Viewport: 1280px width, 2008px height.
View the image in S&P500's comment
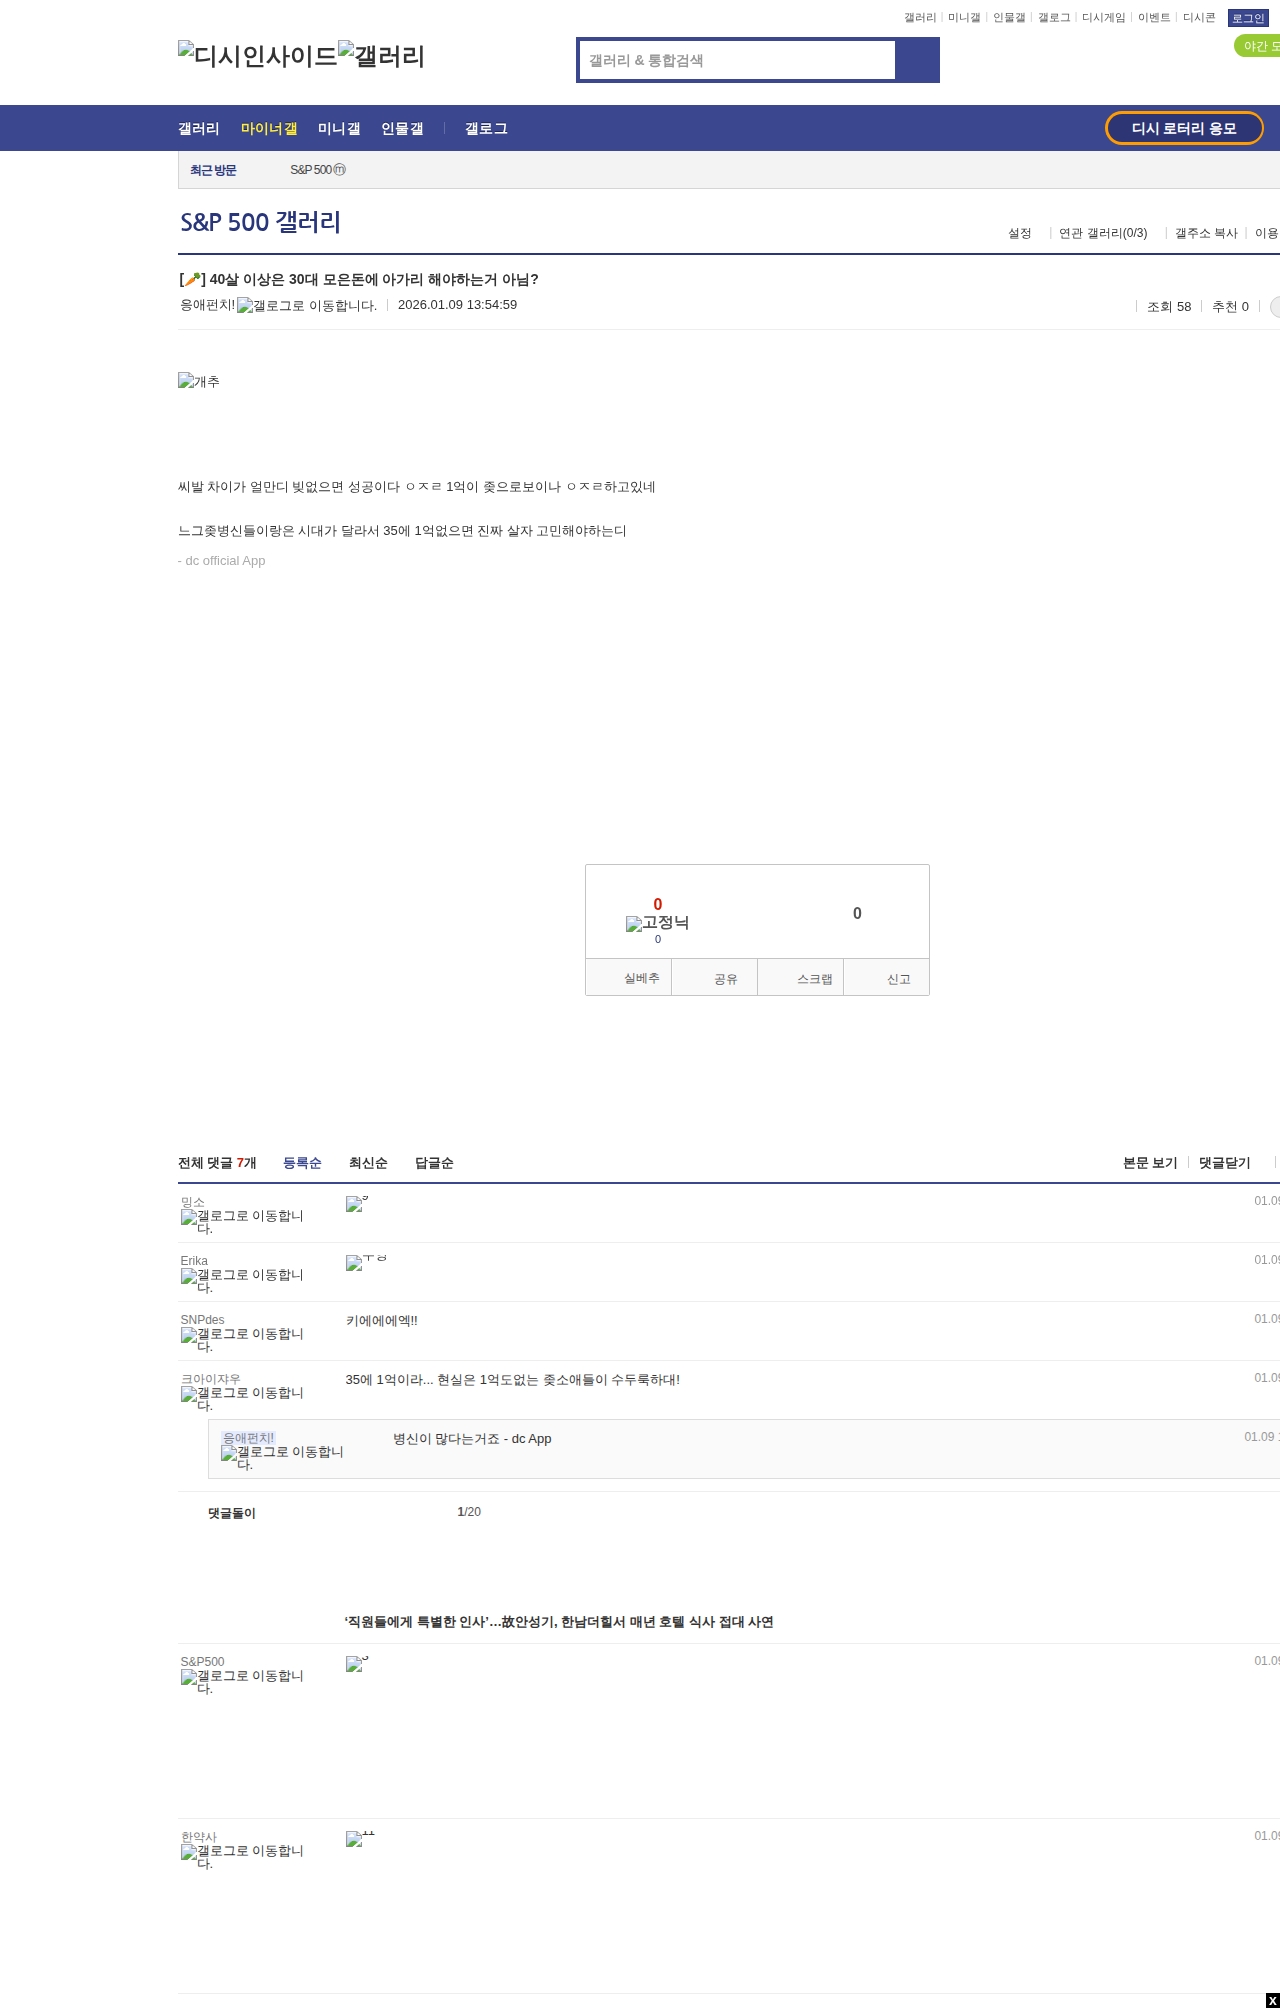pyautogui.click(x=357, y=1663)
